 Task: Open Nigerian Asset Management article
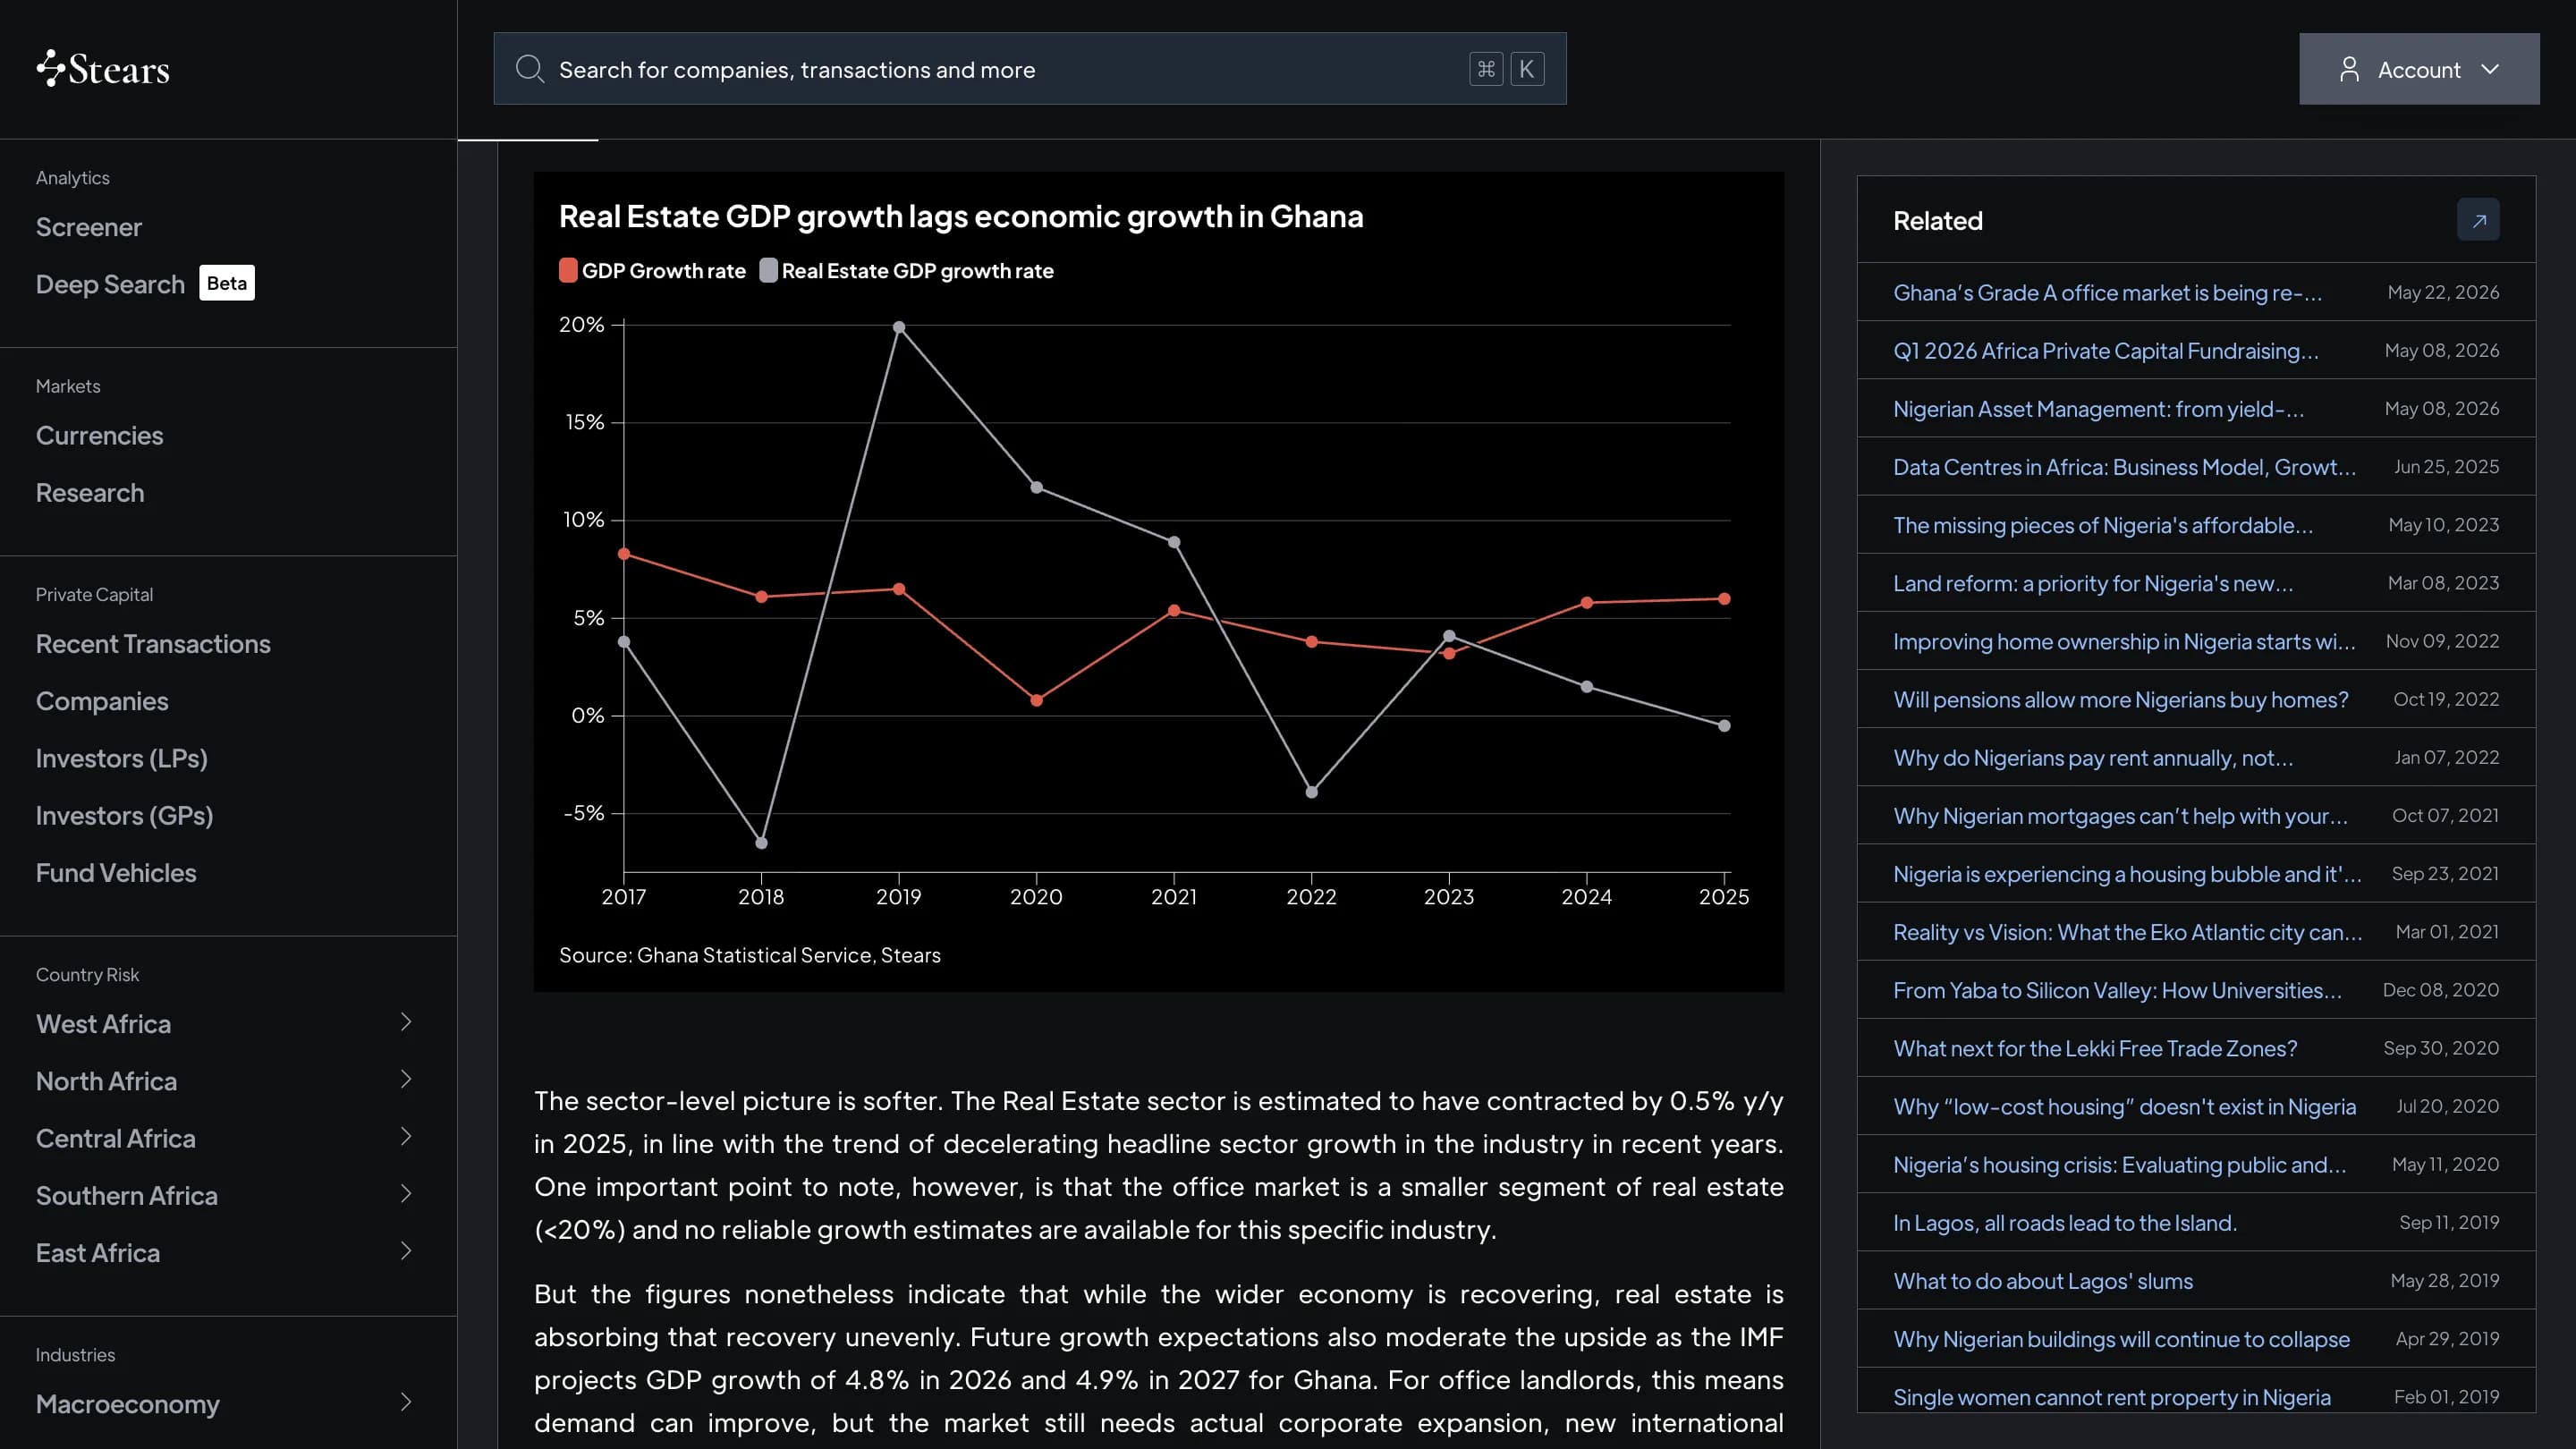2098,409
